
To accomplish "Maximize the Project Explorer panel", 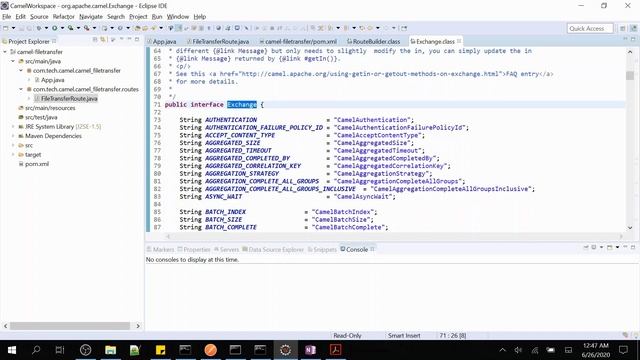I will click(x=137, y=39).
